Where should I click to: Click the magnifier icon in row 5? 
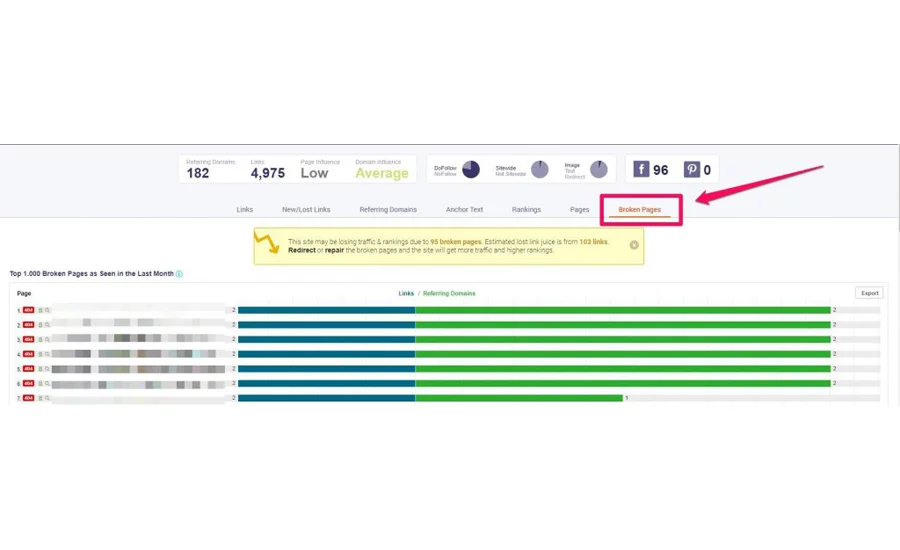click(47, 369)
